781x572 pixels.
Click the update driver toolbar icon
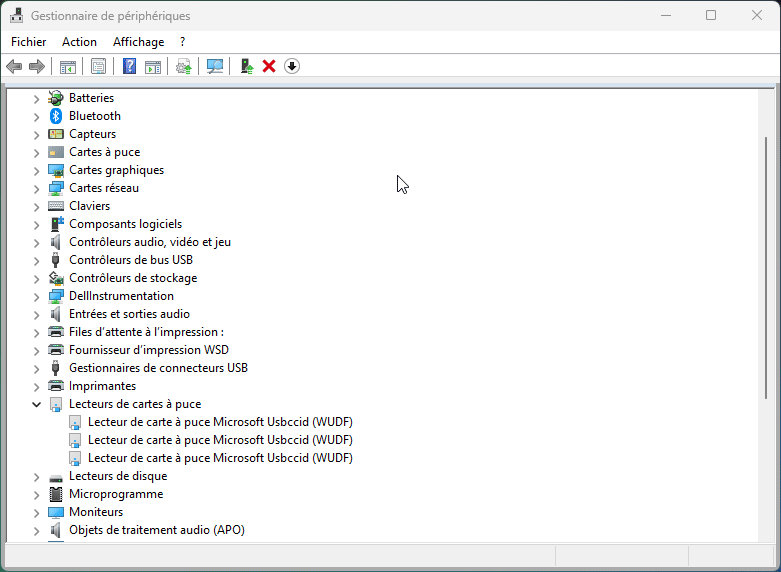pyautogui.click(x=246, y=66)
